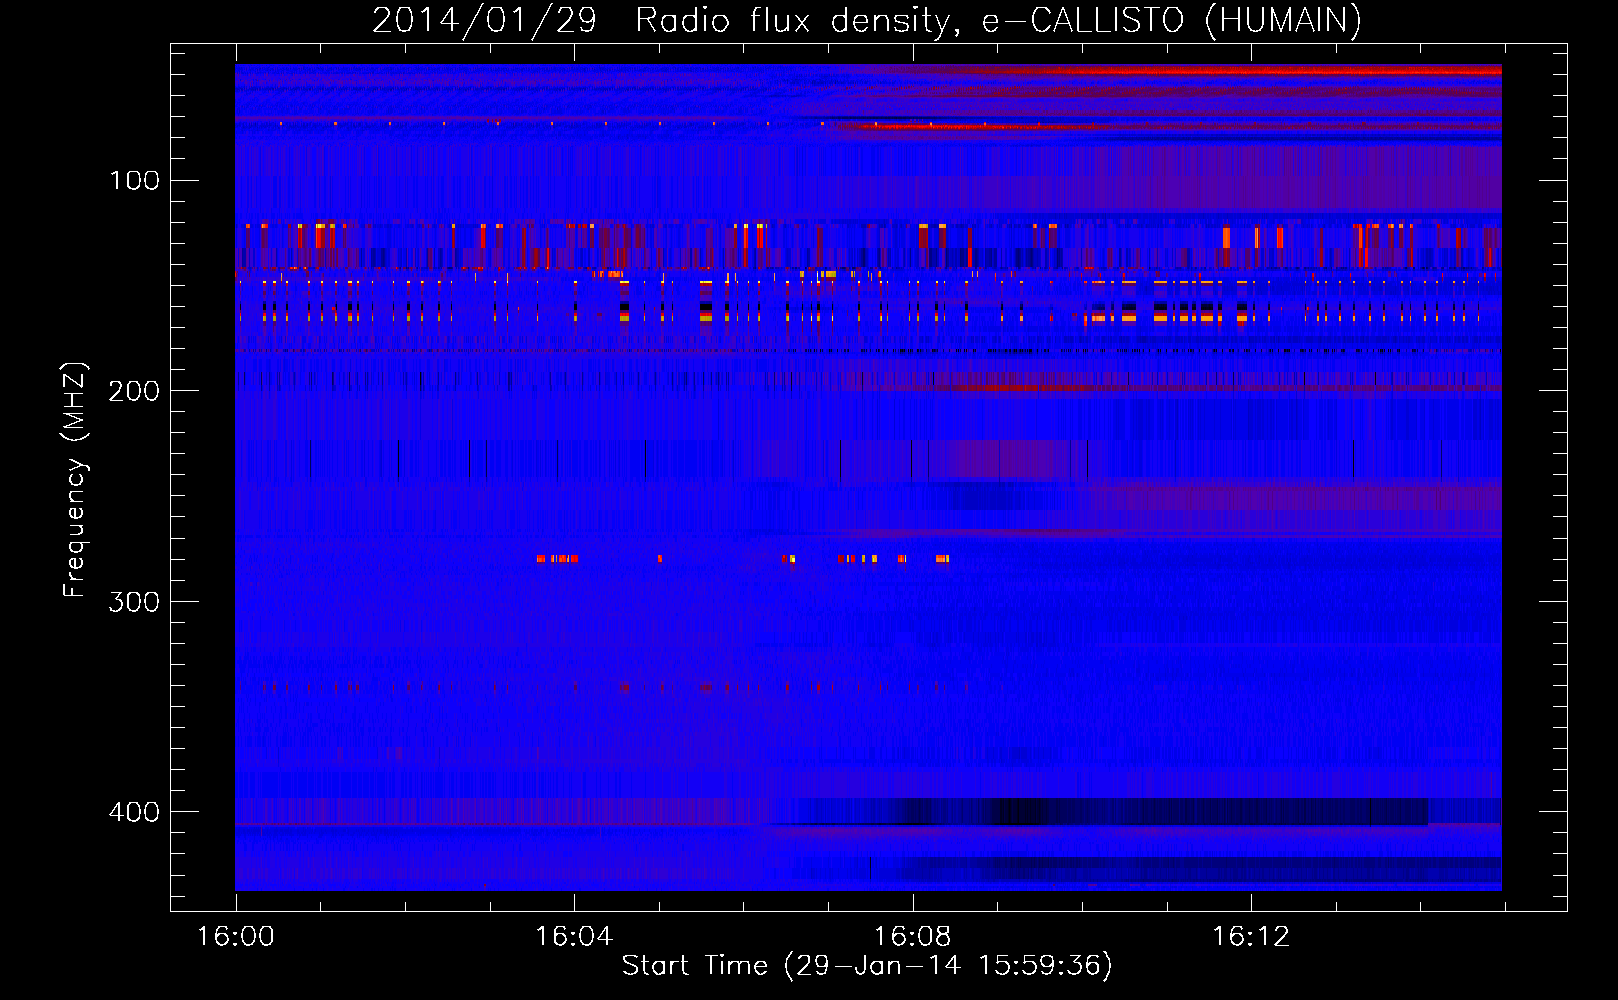The height and width of the screenshot is (1000, 1618).
Task: Select the 100 frequency axis label
Action: pyautogui.click(x=134, y=181)
